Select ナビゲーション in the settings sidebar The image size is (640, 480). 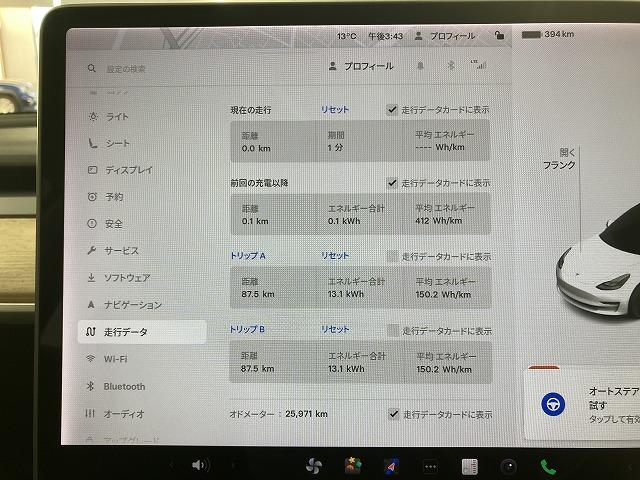pyautogui.click(x=132, y=304)
